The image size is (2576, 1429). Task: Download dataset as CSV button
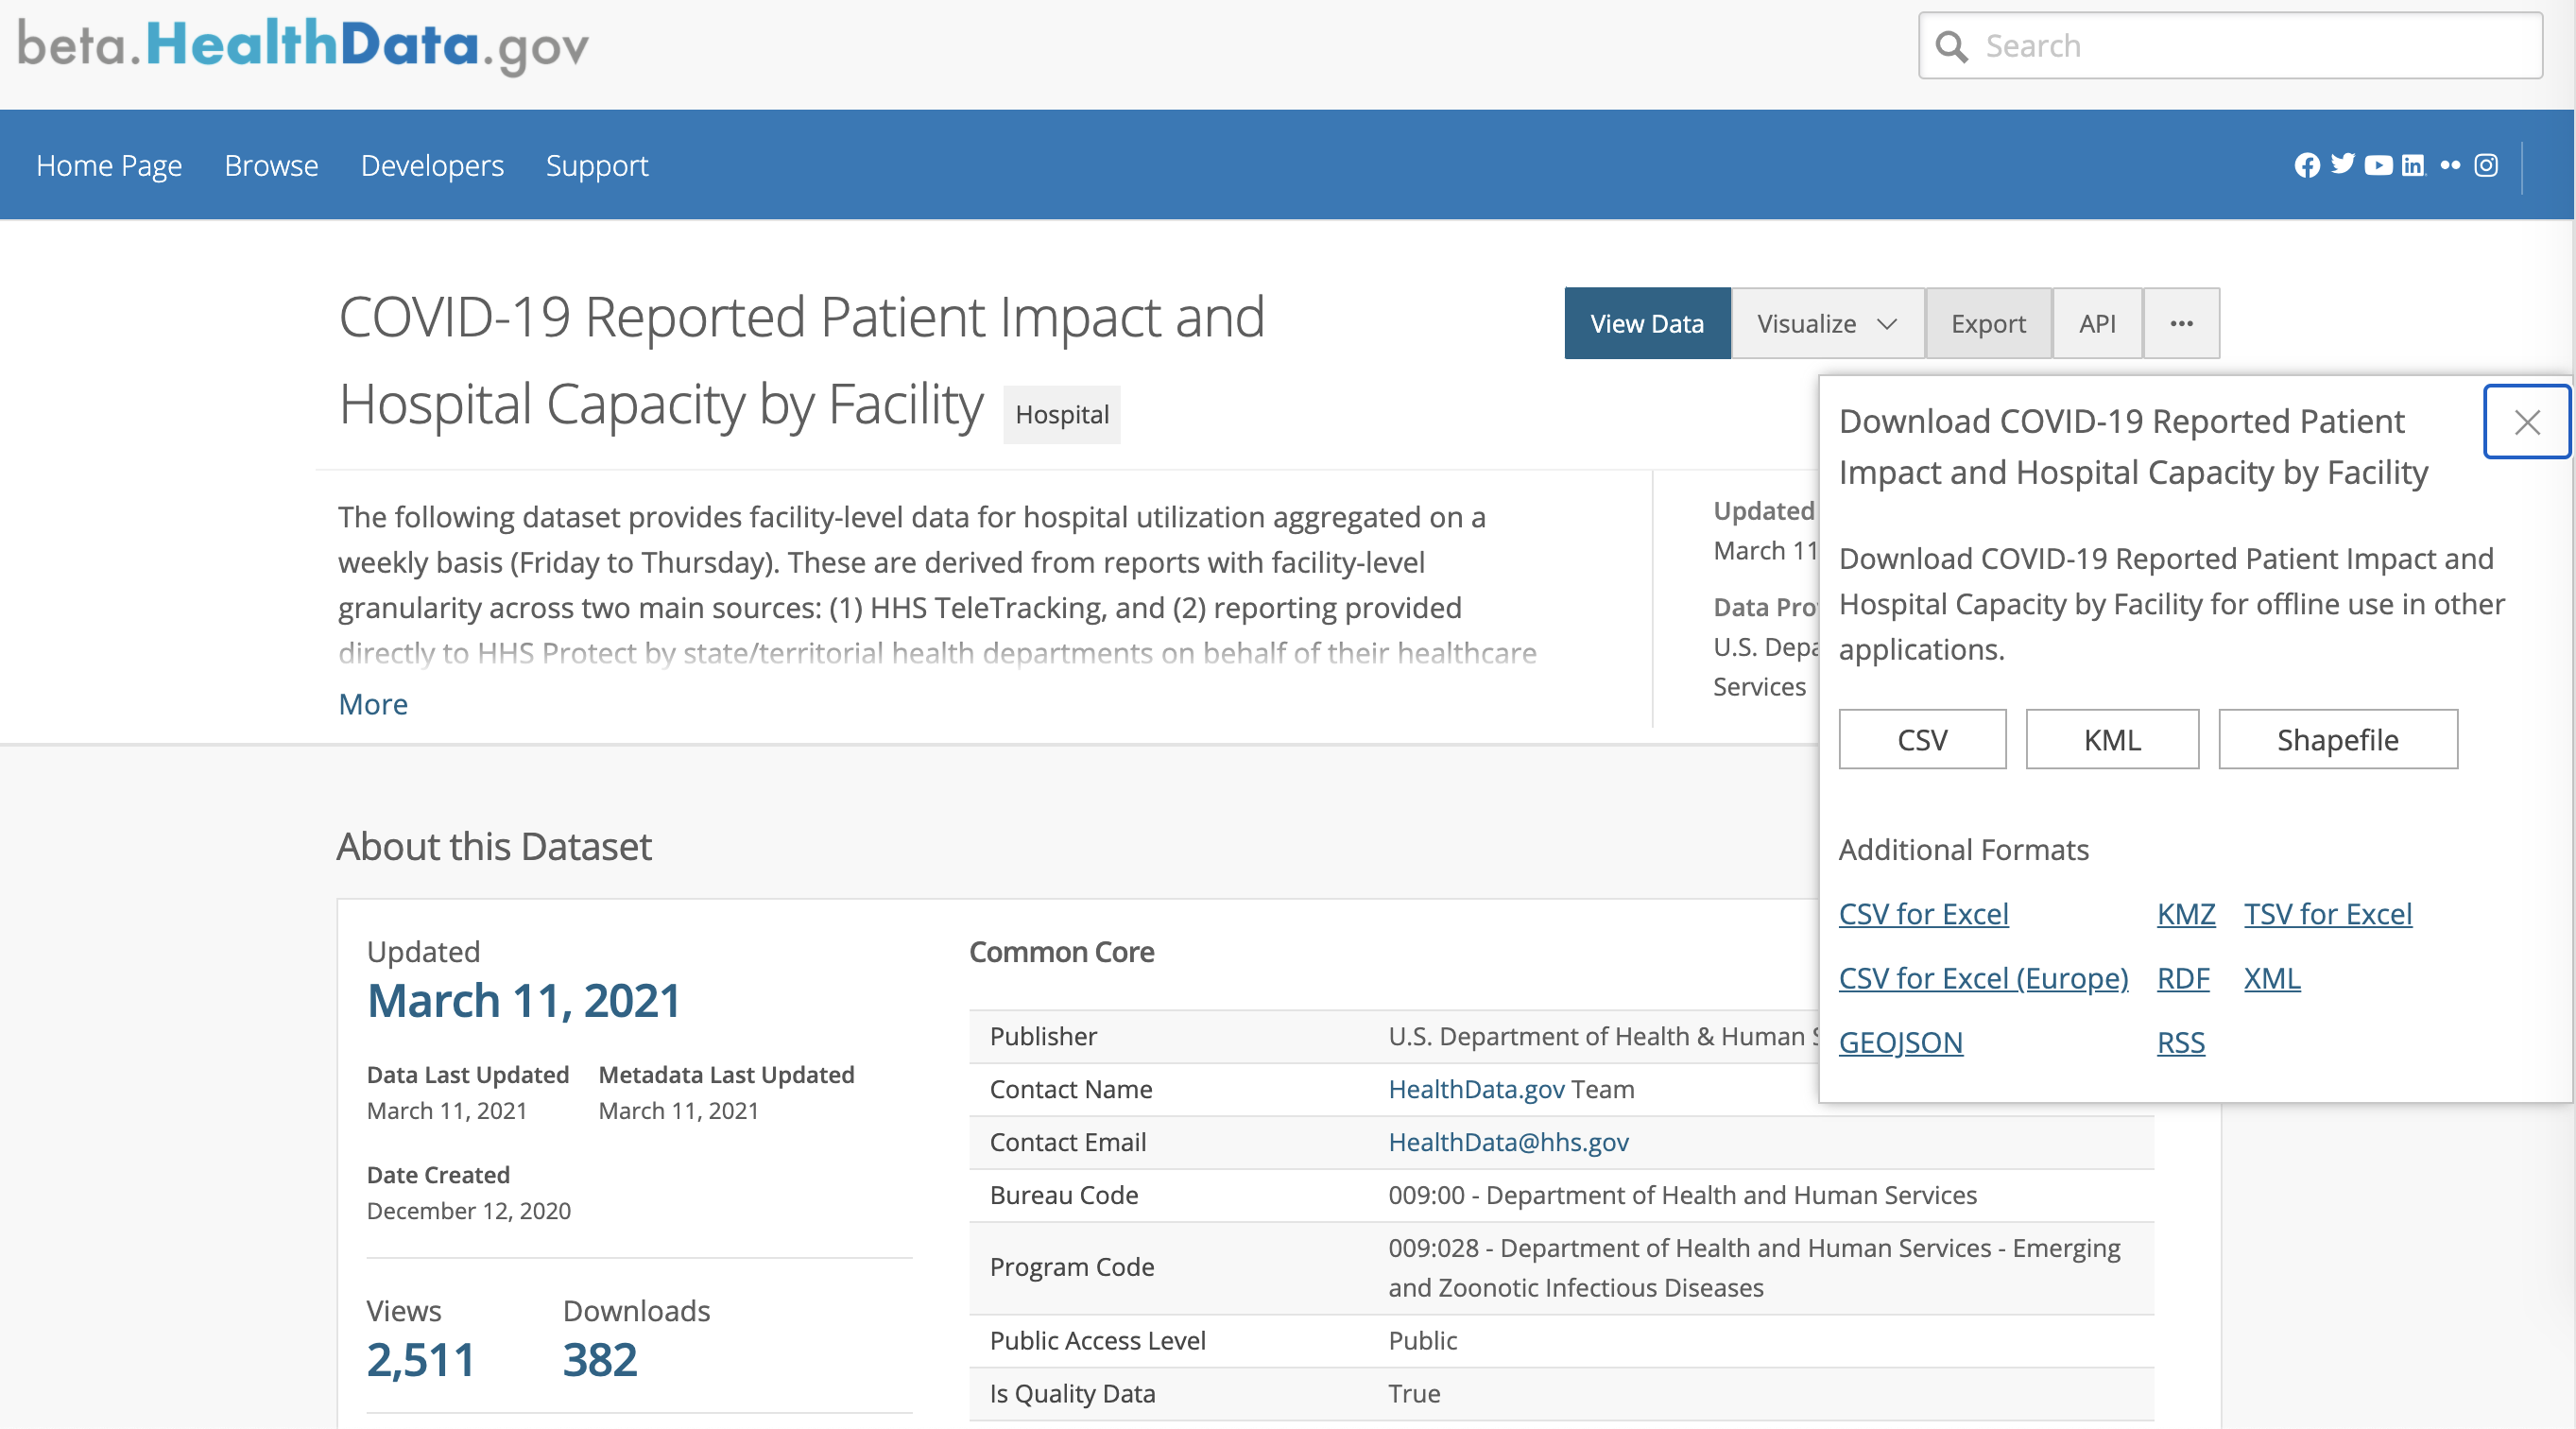pyautogui.click(x=1921, y=739)
